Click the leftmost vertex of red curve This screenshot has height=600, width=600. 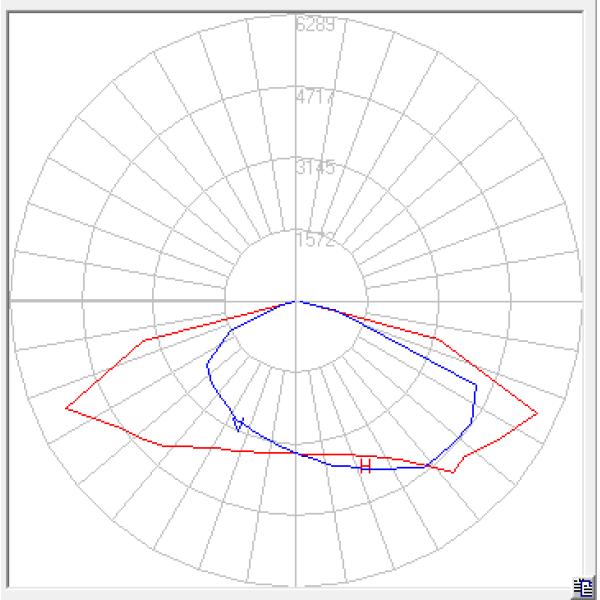tap(66, 407)
